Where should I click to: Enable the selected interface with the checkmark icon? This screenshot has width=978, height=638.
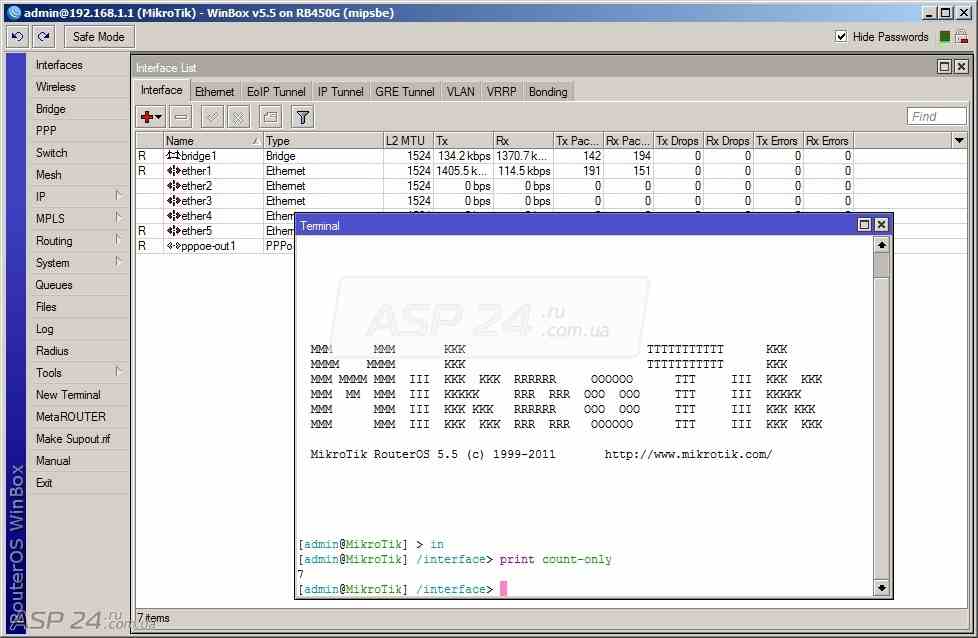point(211,116)
